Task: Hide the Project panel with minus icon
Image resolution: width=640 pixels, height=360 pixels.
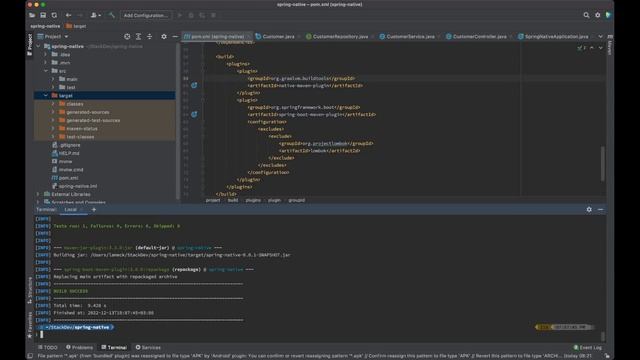Action: (175, 36)
